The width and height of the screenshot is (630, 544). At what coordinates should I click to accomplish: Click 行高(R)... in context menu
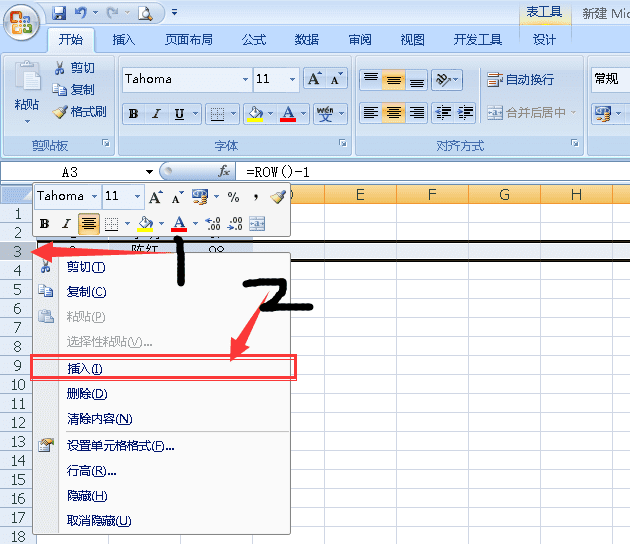(162, 470)
